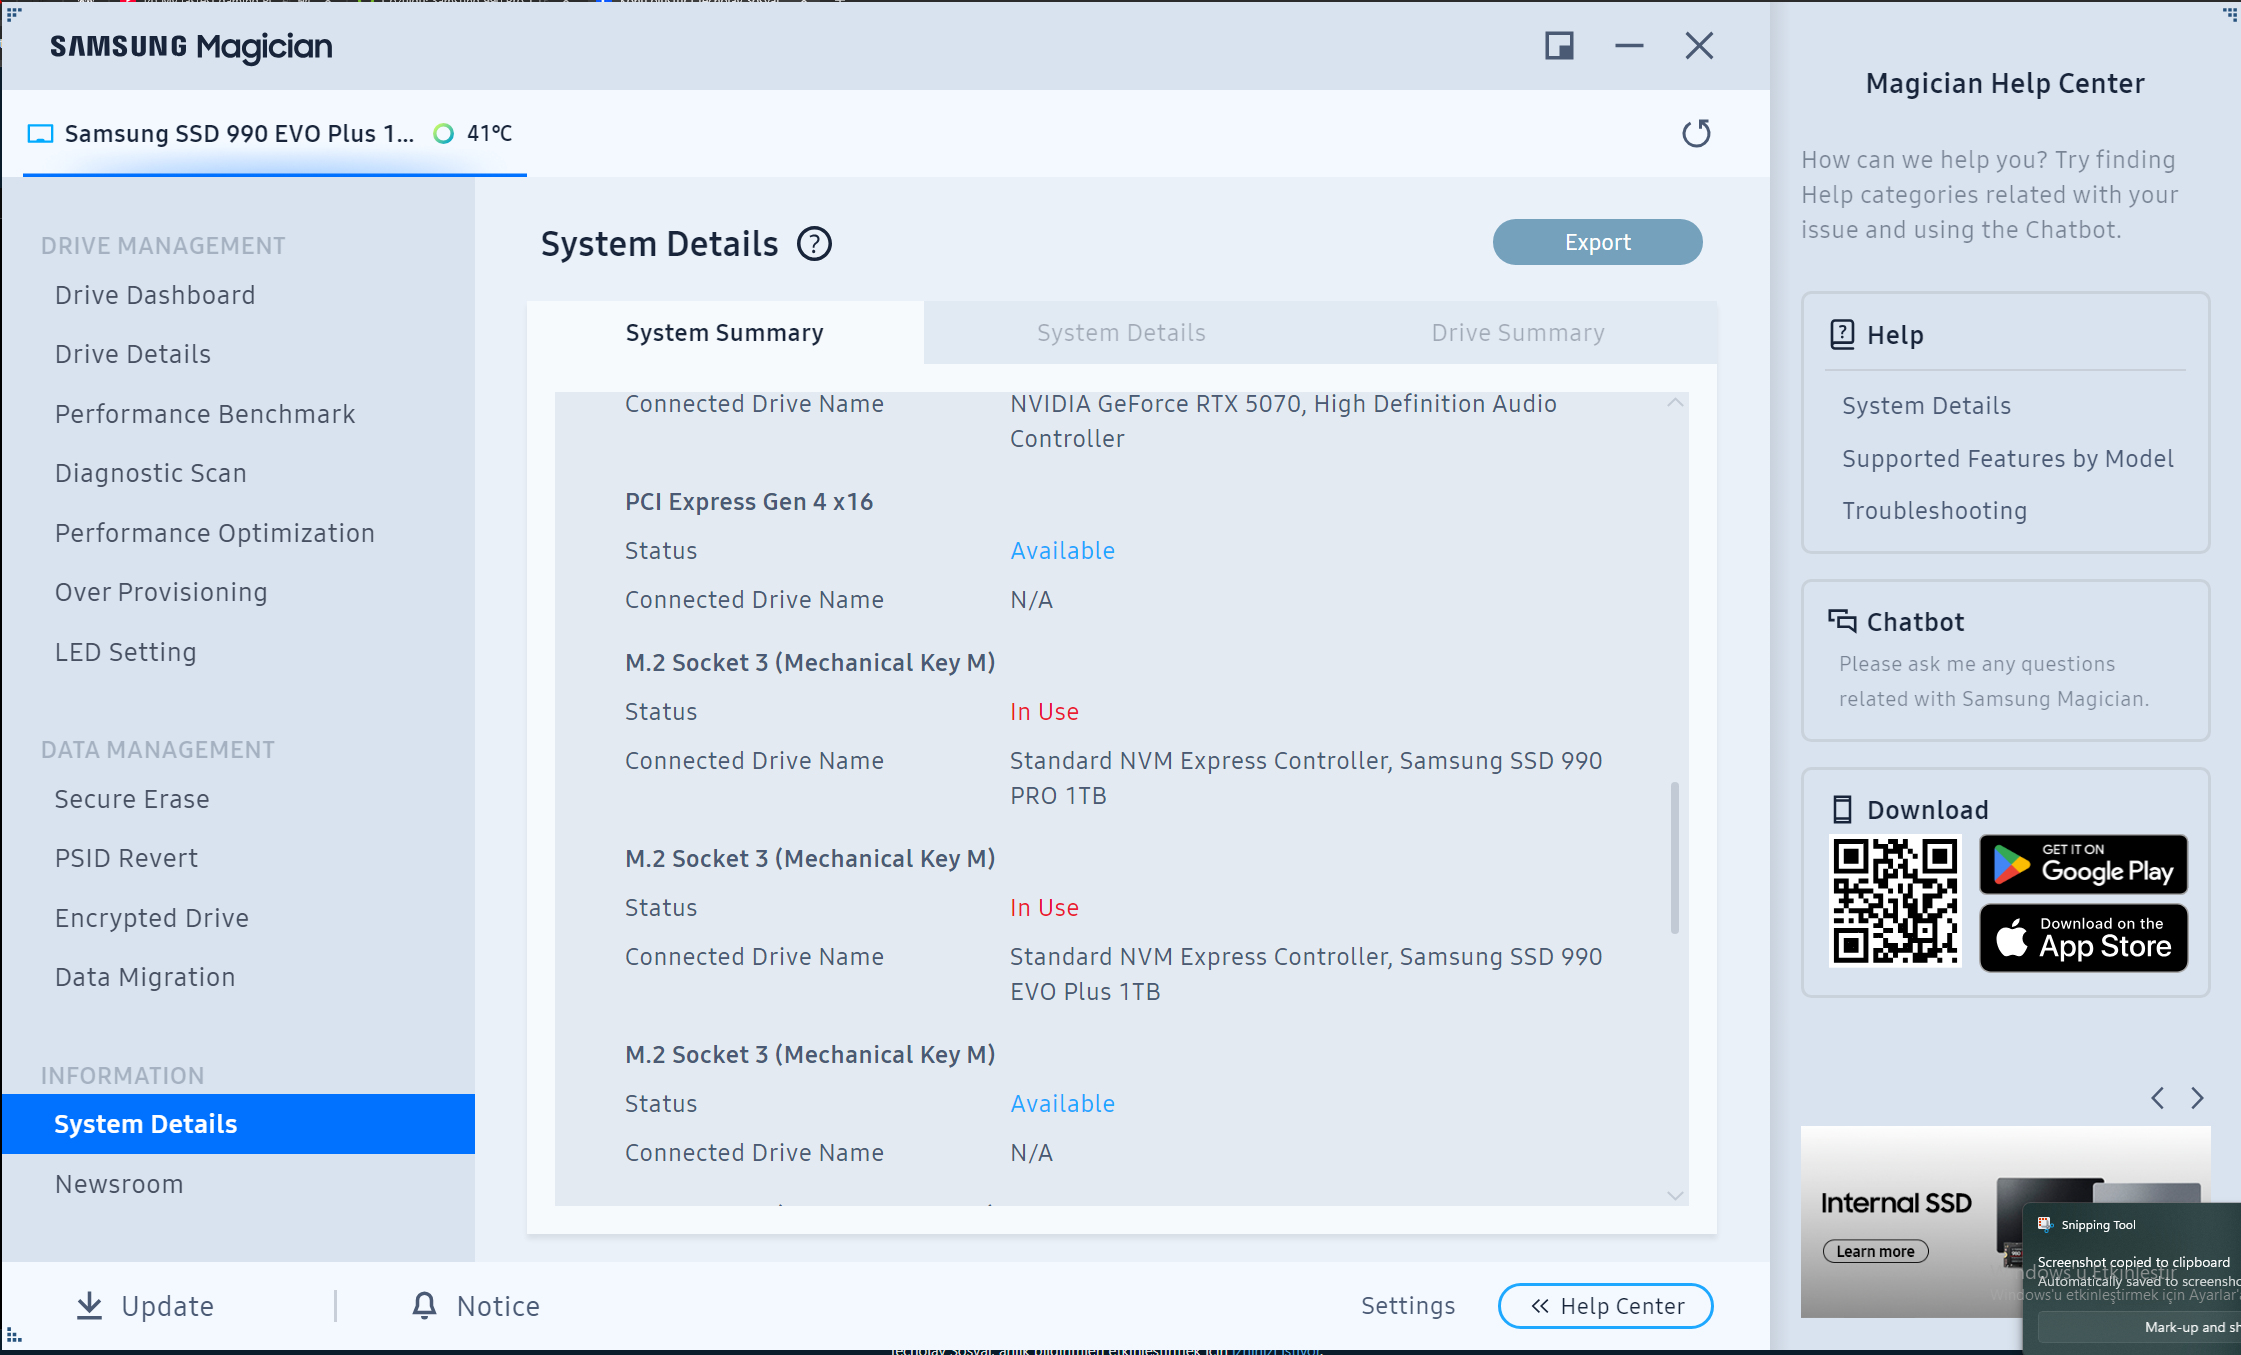2241x1355 pixels.
Task: Click the 41°C temperature reading
Action: [x=490, y=133]
